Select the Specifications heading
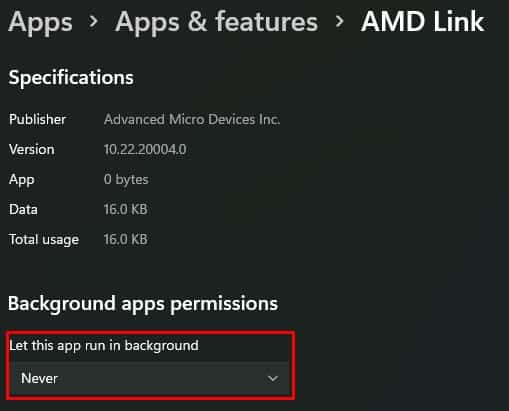 (x=71, y=78)
